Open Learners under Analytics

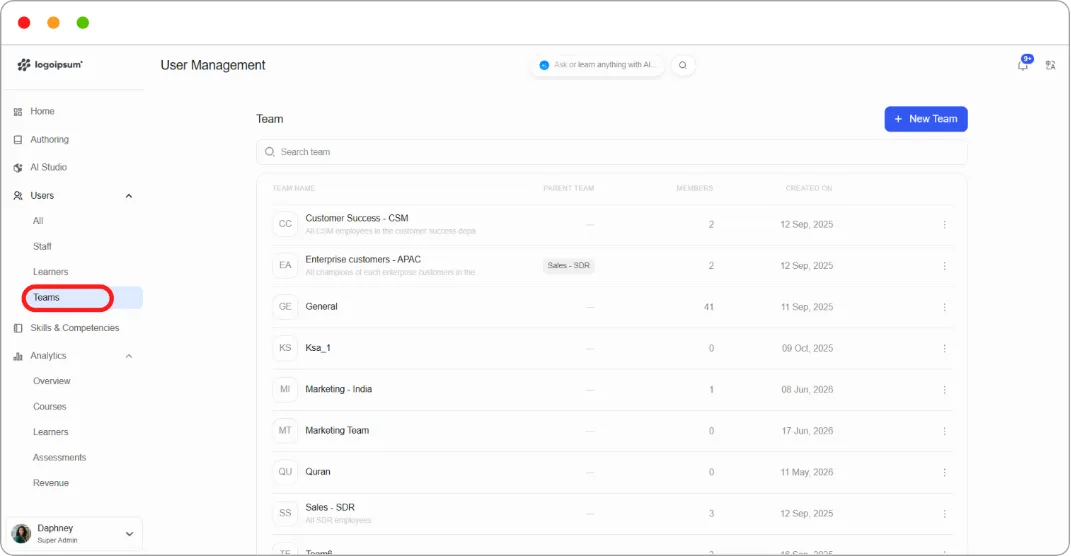click(51, 432)
